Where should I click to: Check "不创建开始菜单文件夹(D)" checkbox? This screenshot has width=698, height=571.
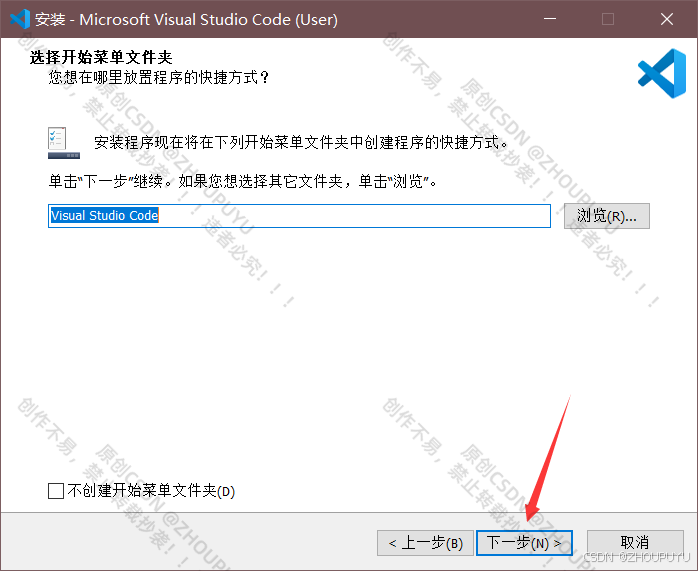click(x=56, y=491)
